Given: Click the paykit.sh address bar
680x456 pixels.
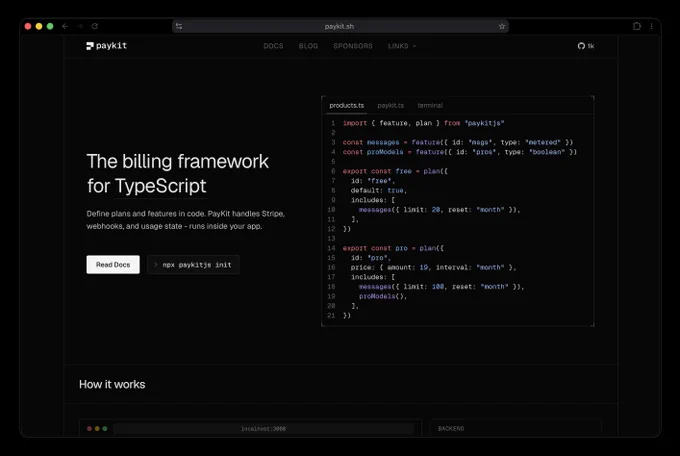Looking at the screenshot, I should pos(340,26).
